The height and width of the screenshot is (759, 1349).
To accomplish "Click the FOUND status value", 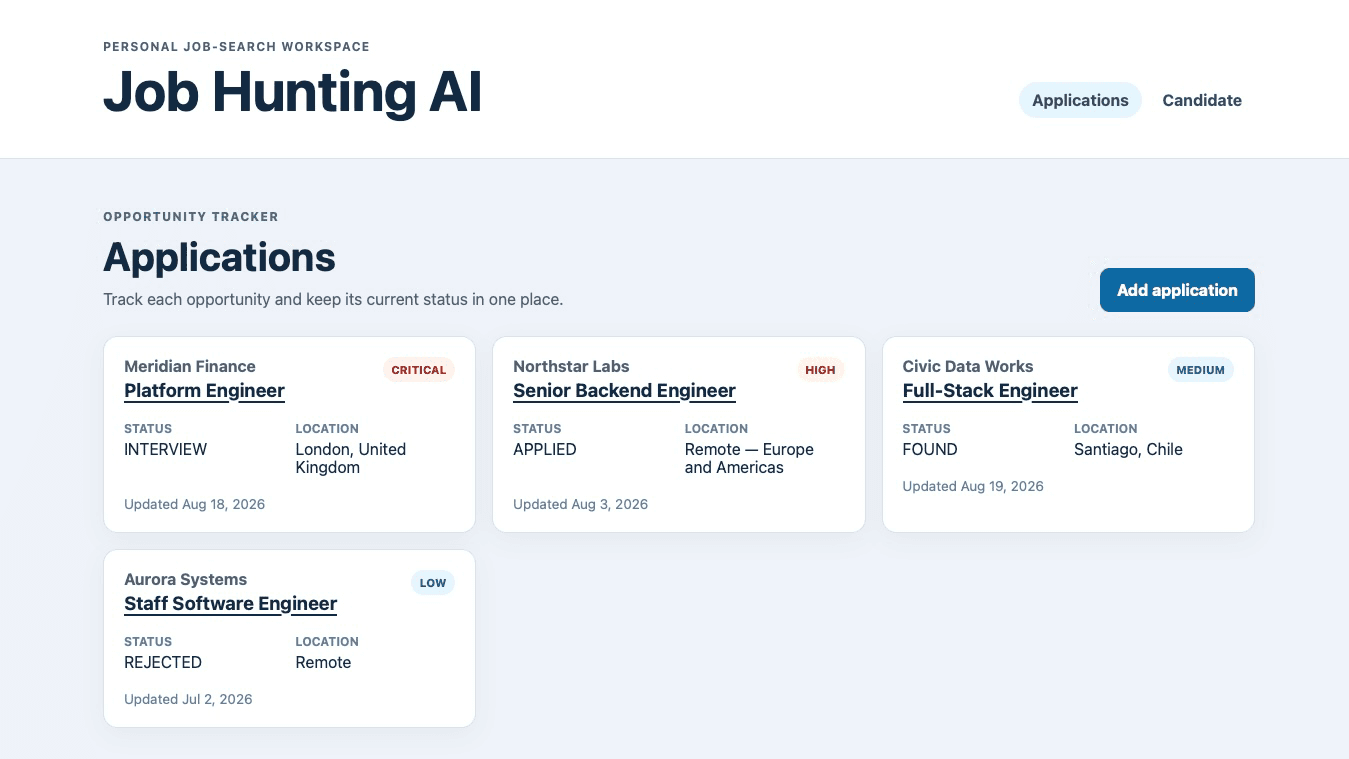I will click(930, 449).
